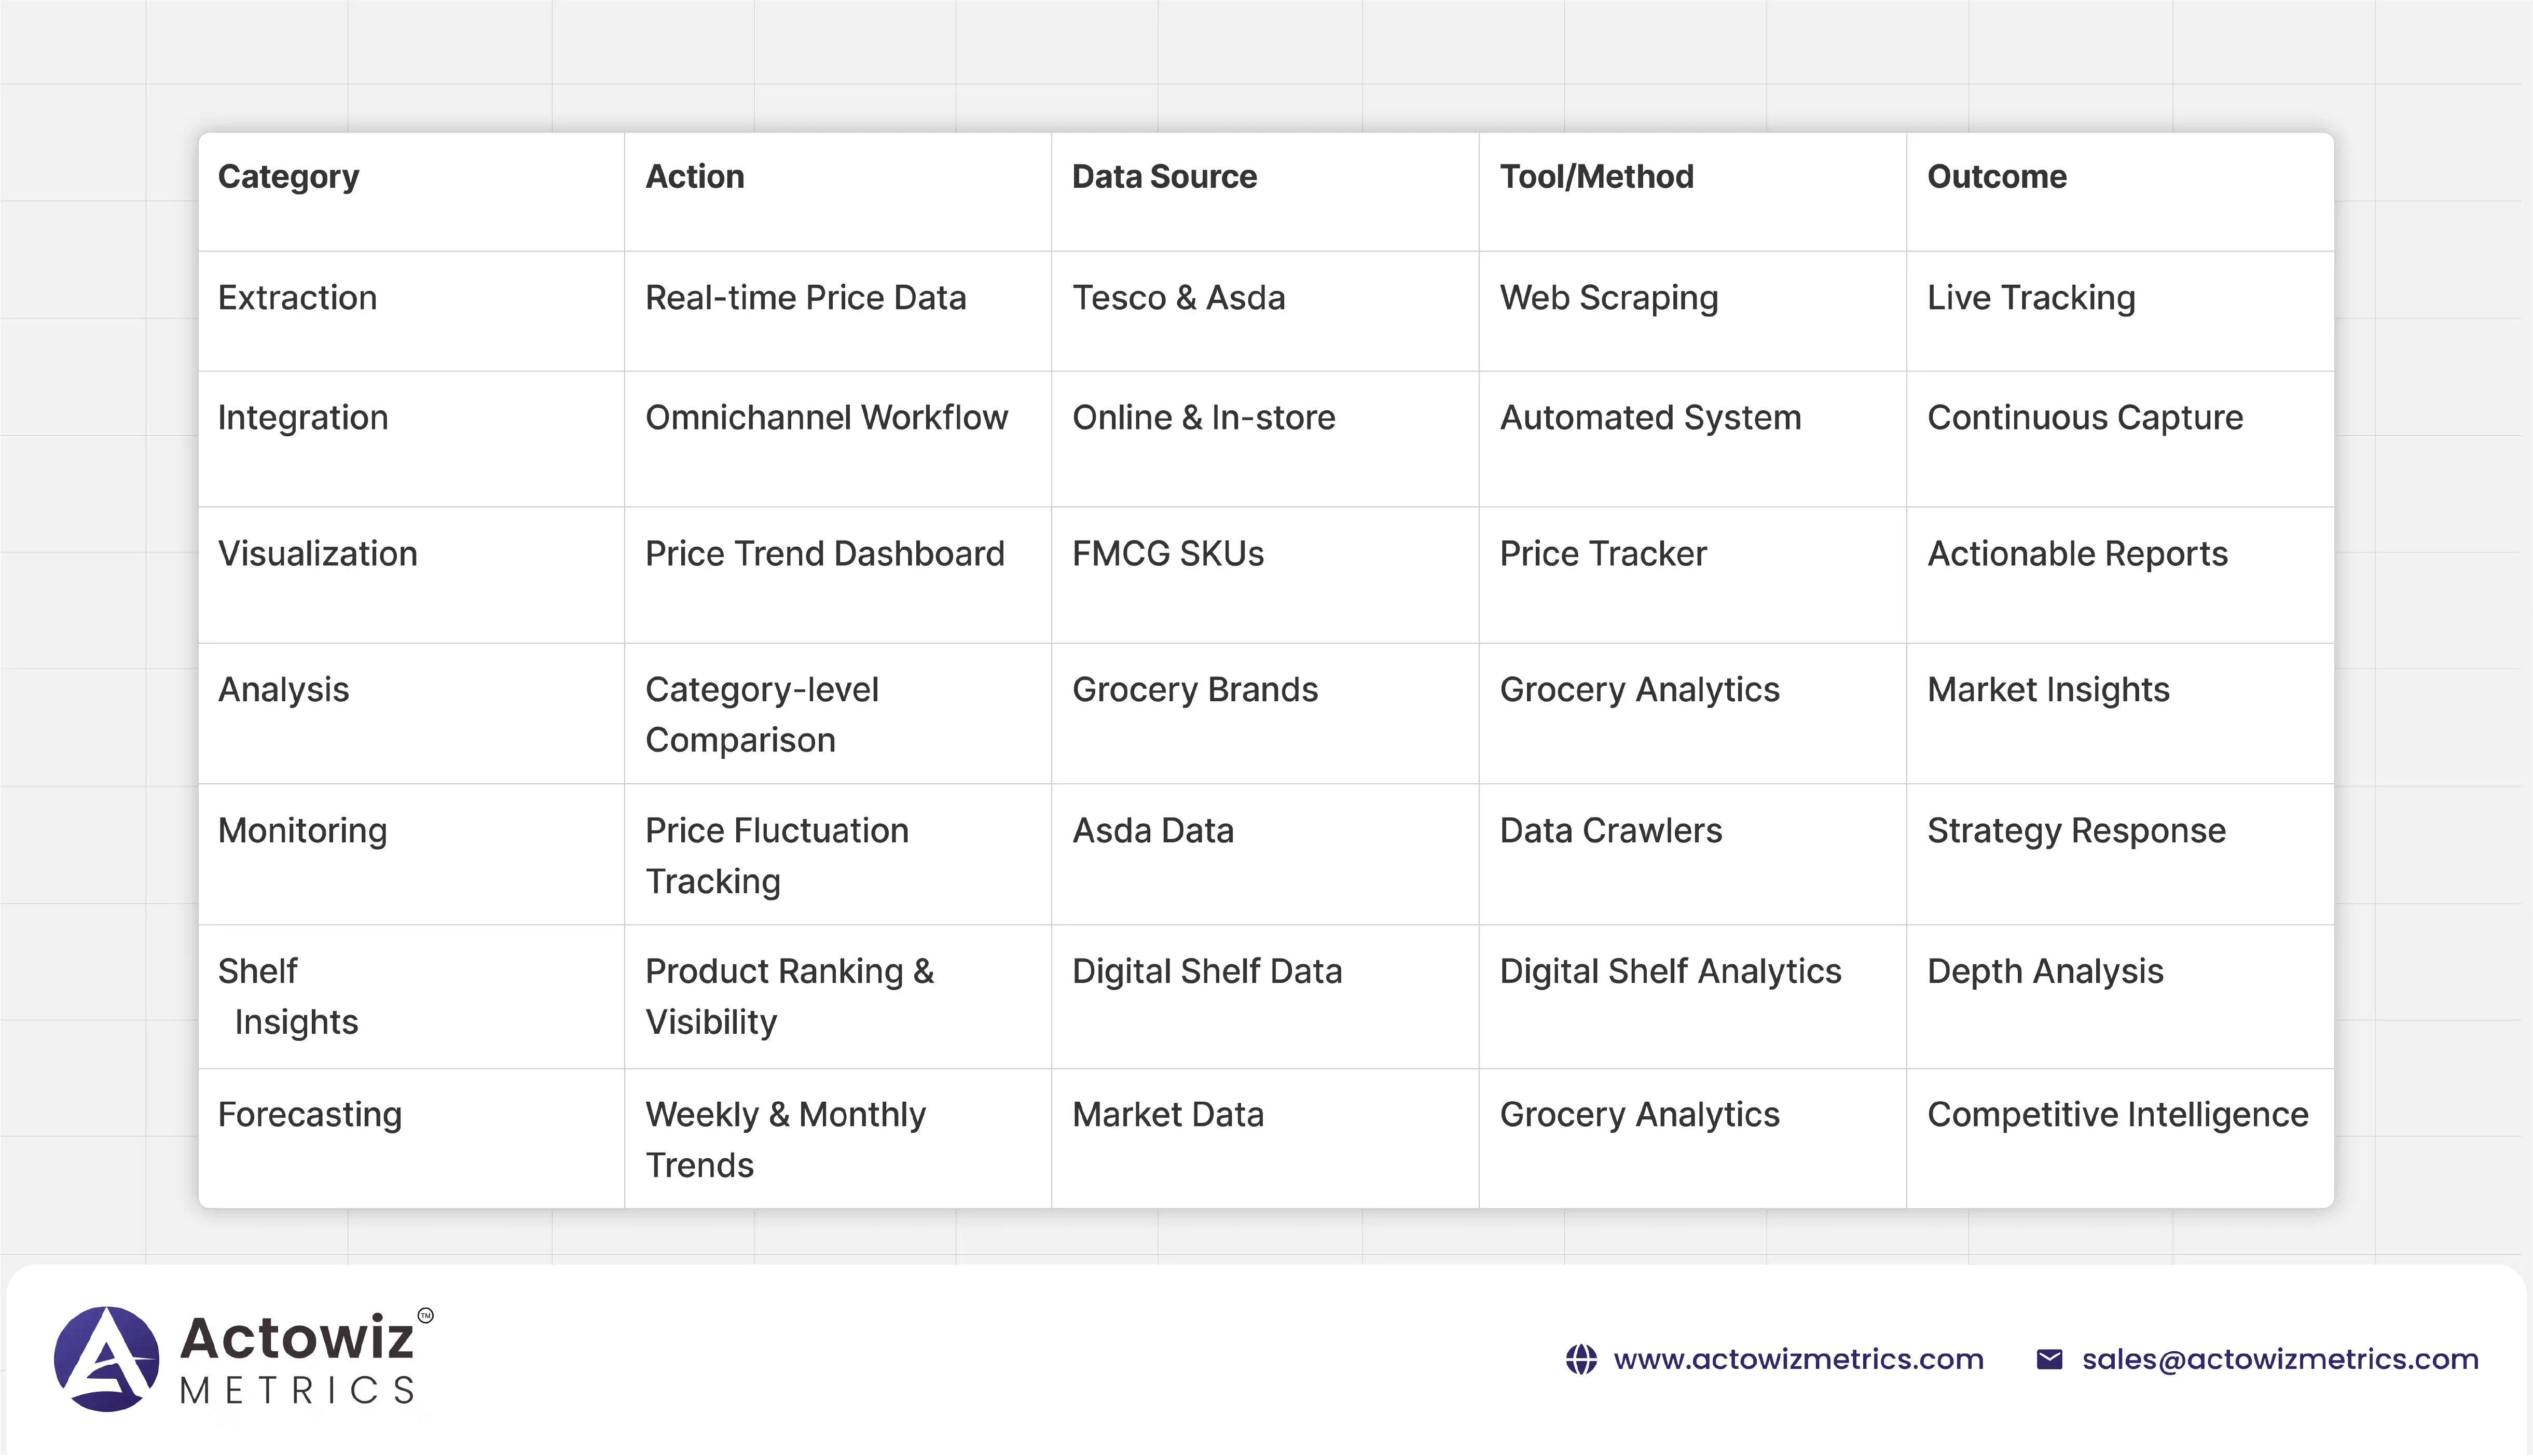
Task: Select the Digital Shelf Analytics cell
Action: 1670,972
